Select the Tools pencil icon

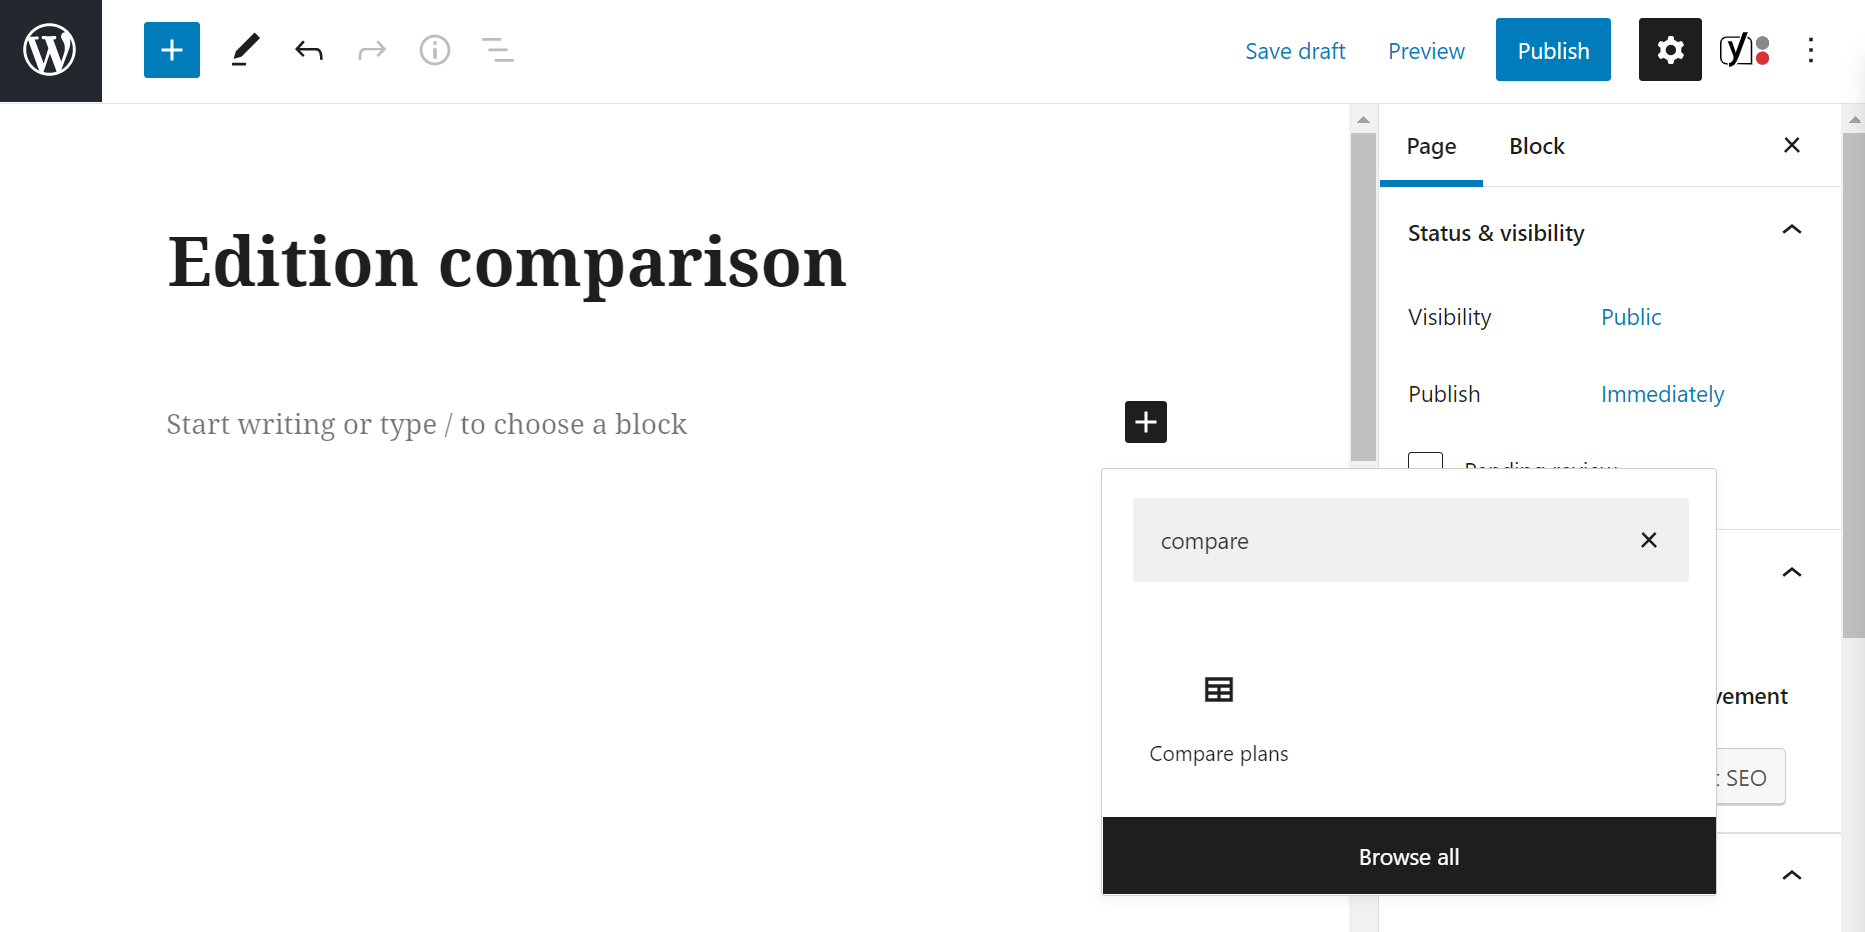coord(245,50)
